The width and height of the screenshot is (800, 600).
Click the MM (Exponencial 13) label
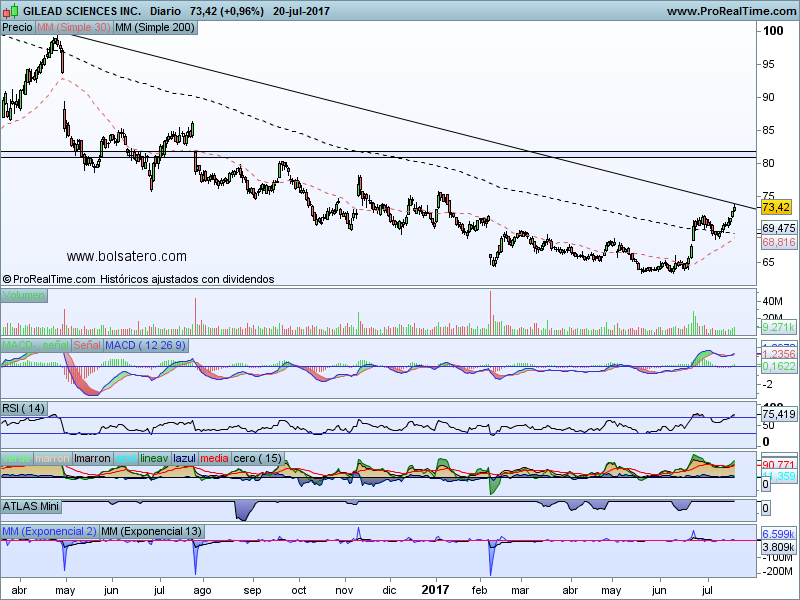pyautogui.click(x=152, y=531)
